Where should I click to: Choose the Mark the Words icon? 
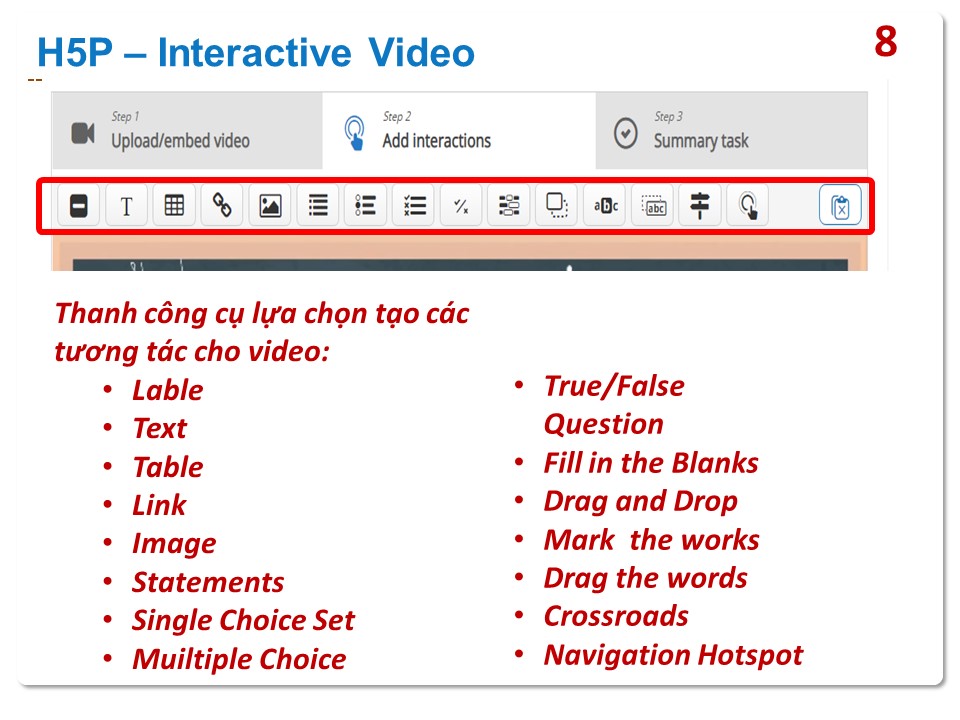click(x=605, y=206)
